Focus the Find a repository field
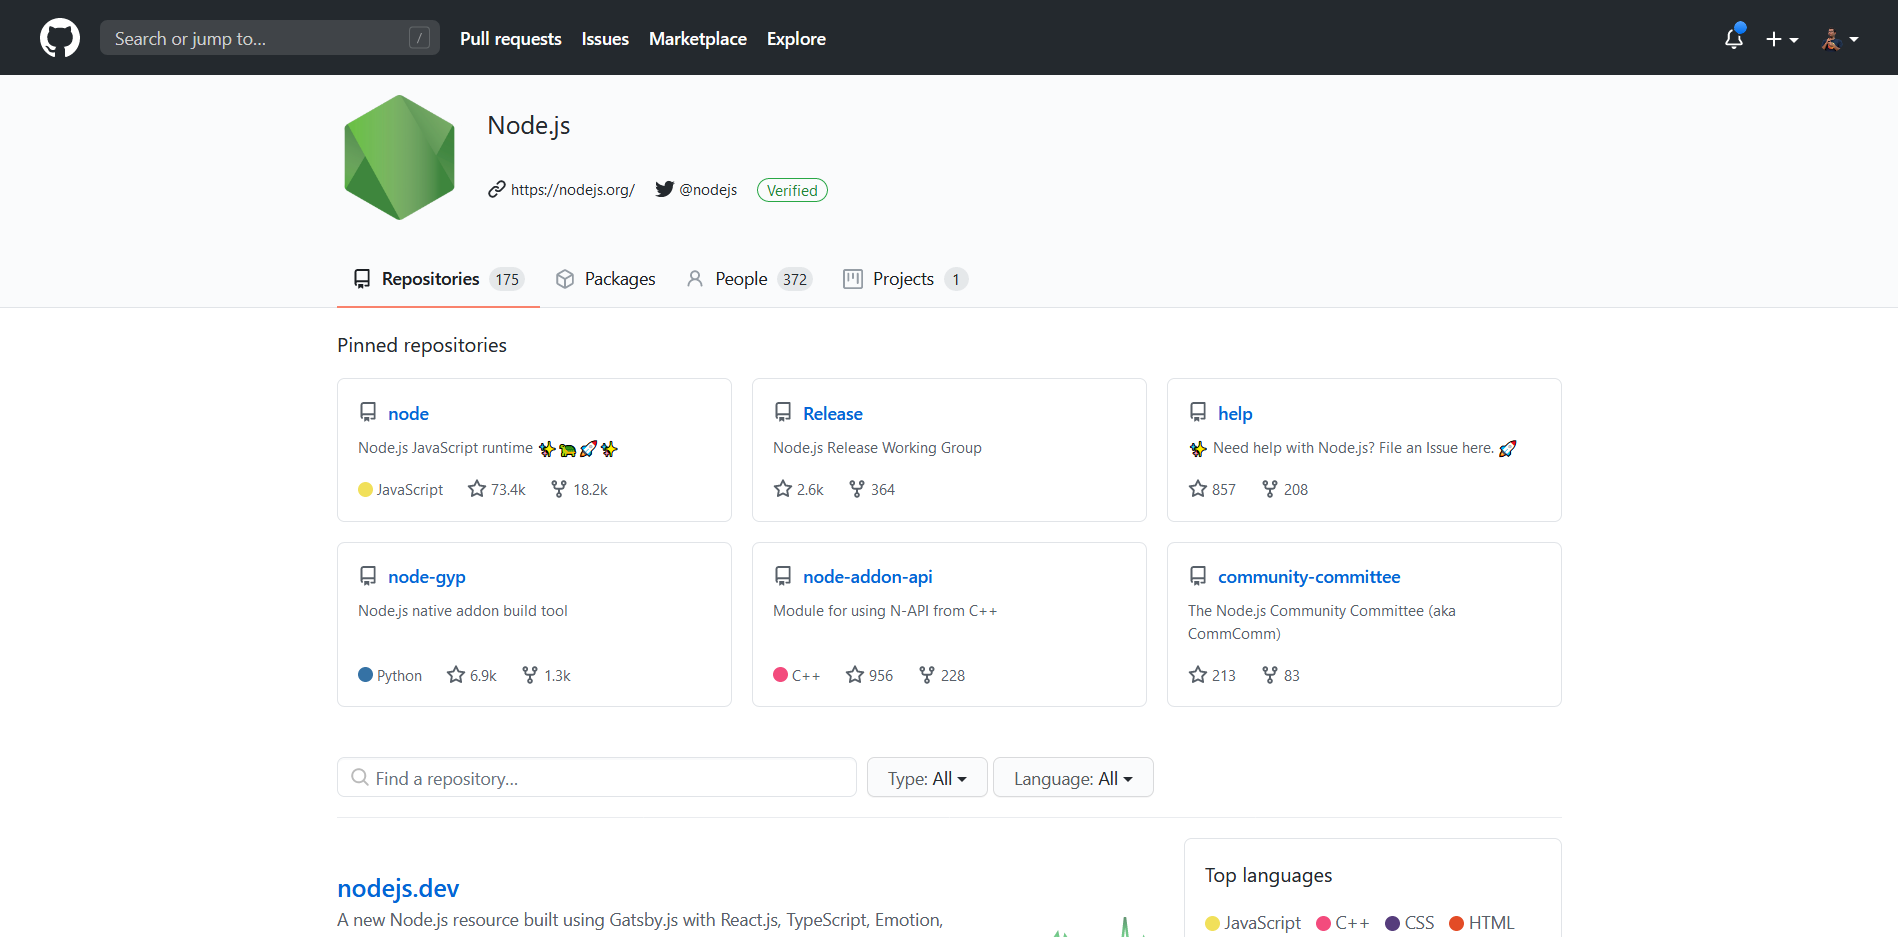The height and width of the screenshot is (937, 1898). click(x=597, y=777)
